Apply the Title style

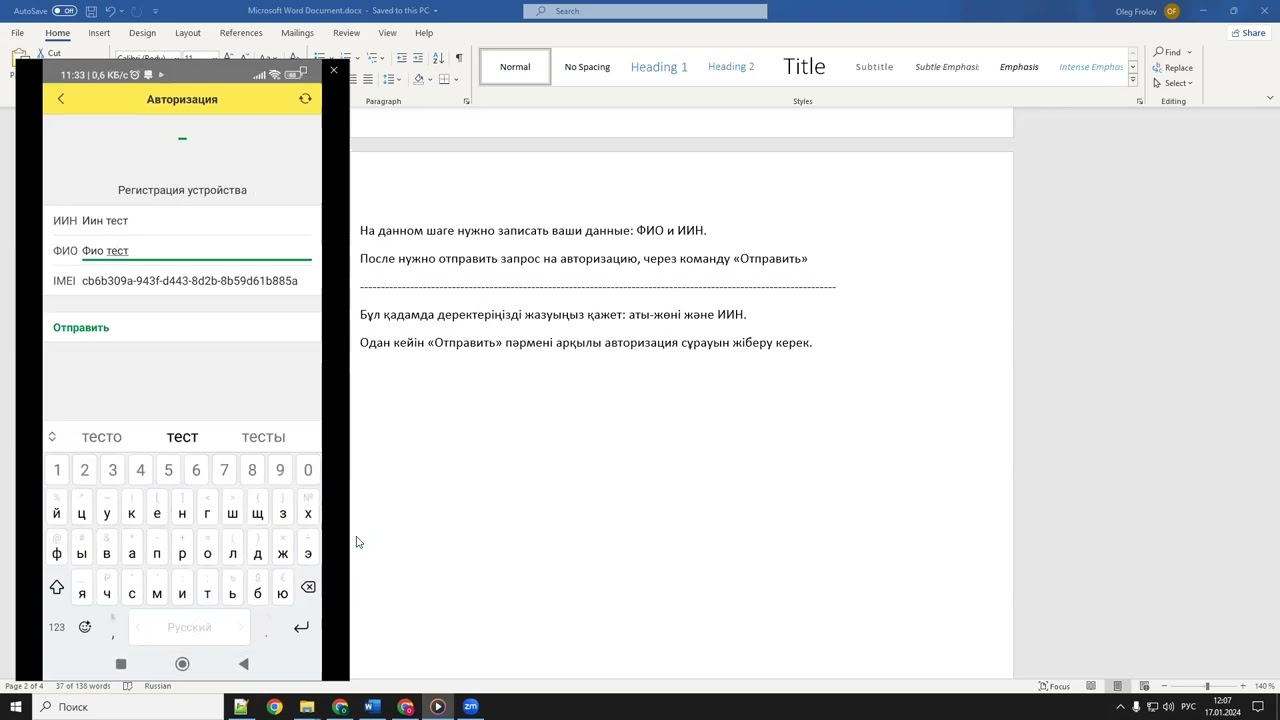(804, 67)
